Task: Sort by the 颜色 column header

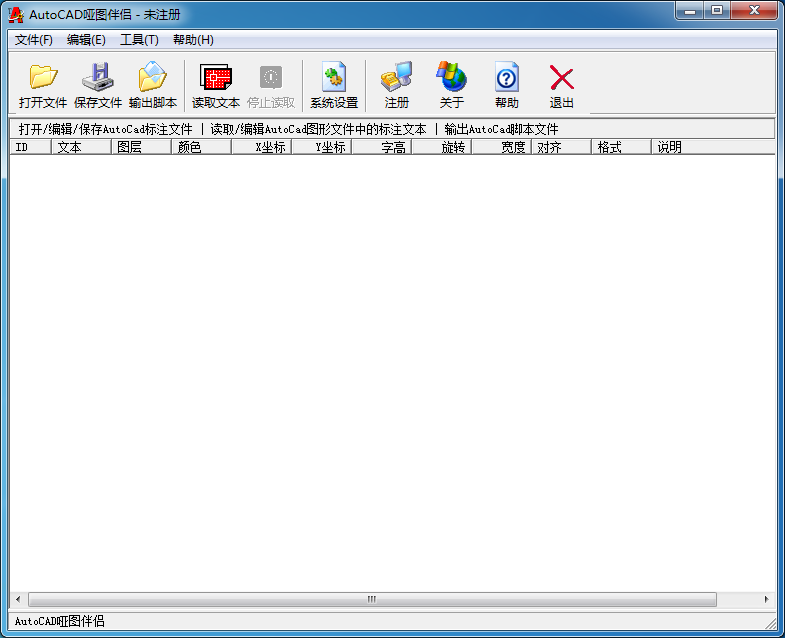Action: point(201,147)
